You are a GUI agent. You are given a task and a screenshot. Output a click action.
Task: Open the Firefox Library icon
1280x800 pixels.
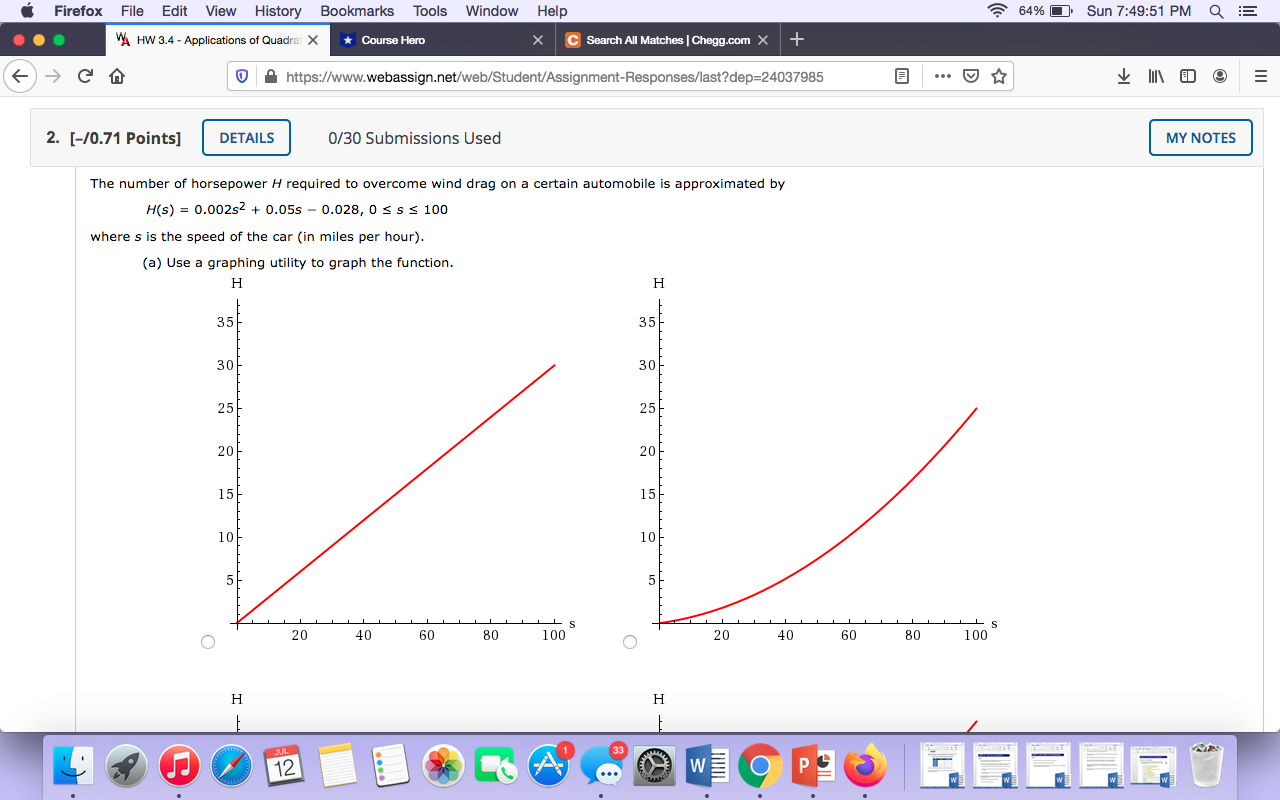[x=1155, y=76]
